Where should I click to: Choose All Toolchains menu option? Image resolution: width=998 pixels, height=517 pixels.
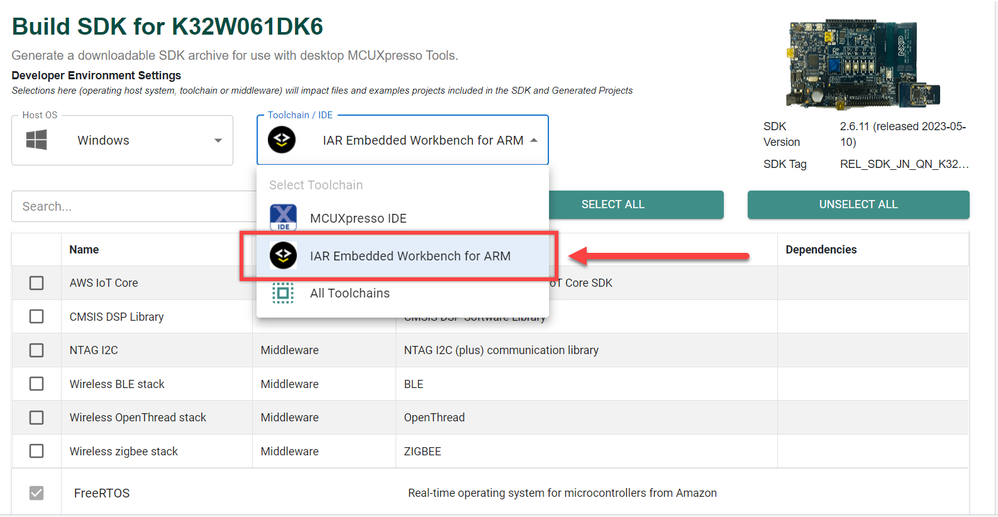pos(350,293)
